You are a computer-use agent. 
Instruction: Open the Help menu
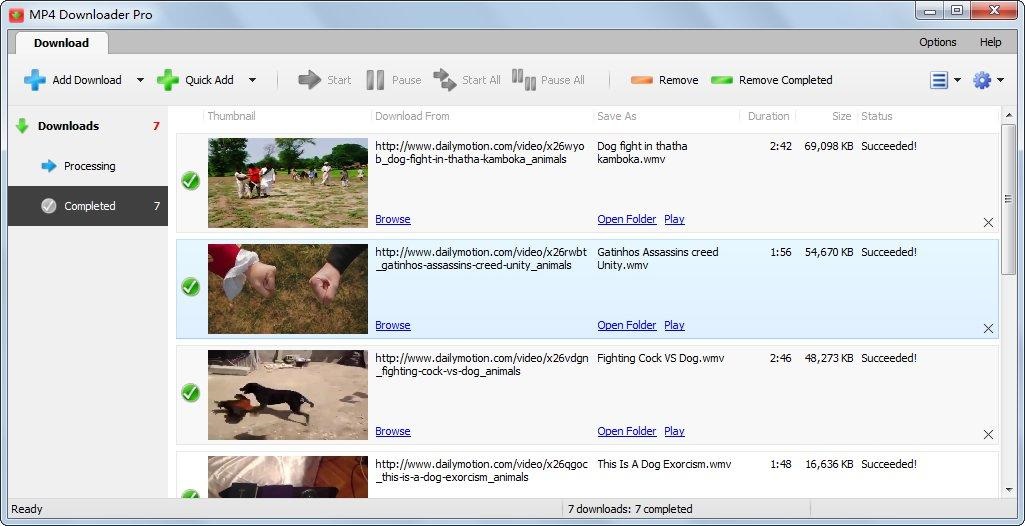[990, 42]
